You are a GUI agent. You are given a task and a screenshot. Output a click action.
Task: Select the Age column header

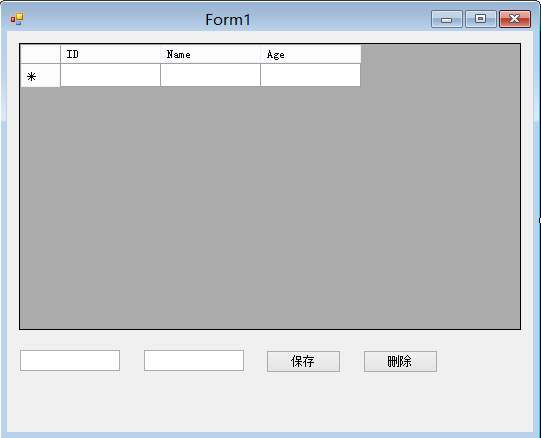click(x=311, y=54)
